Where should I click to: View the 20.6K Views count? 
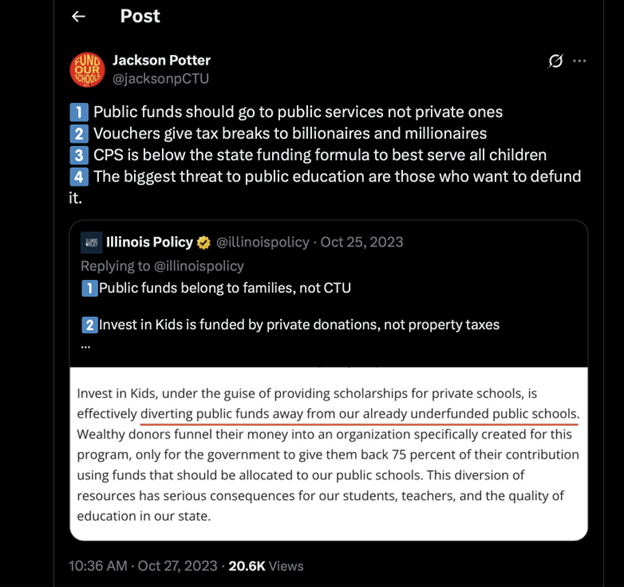263,565
